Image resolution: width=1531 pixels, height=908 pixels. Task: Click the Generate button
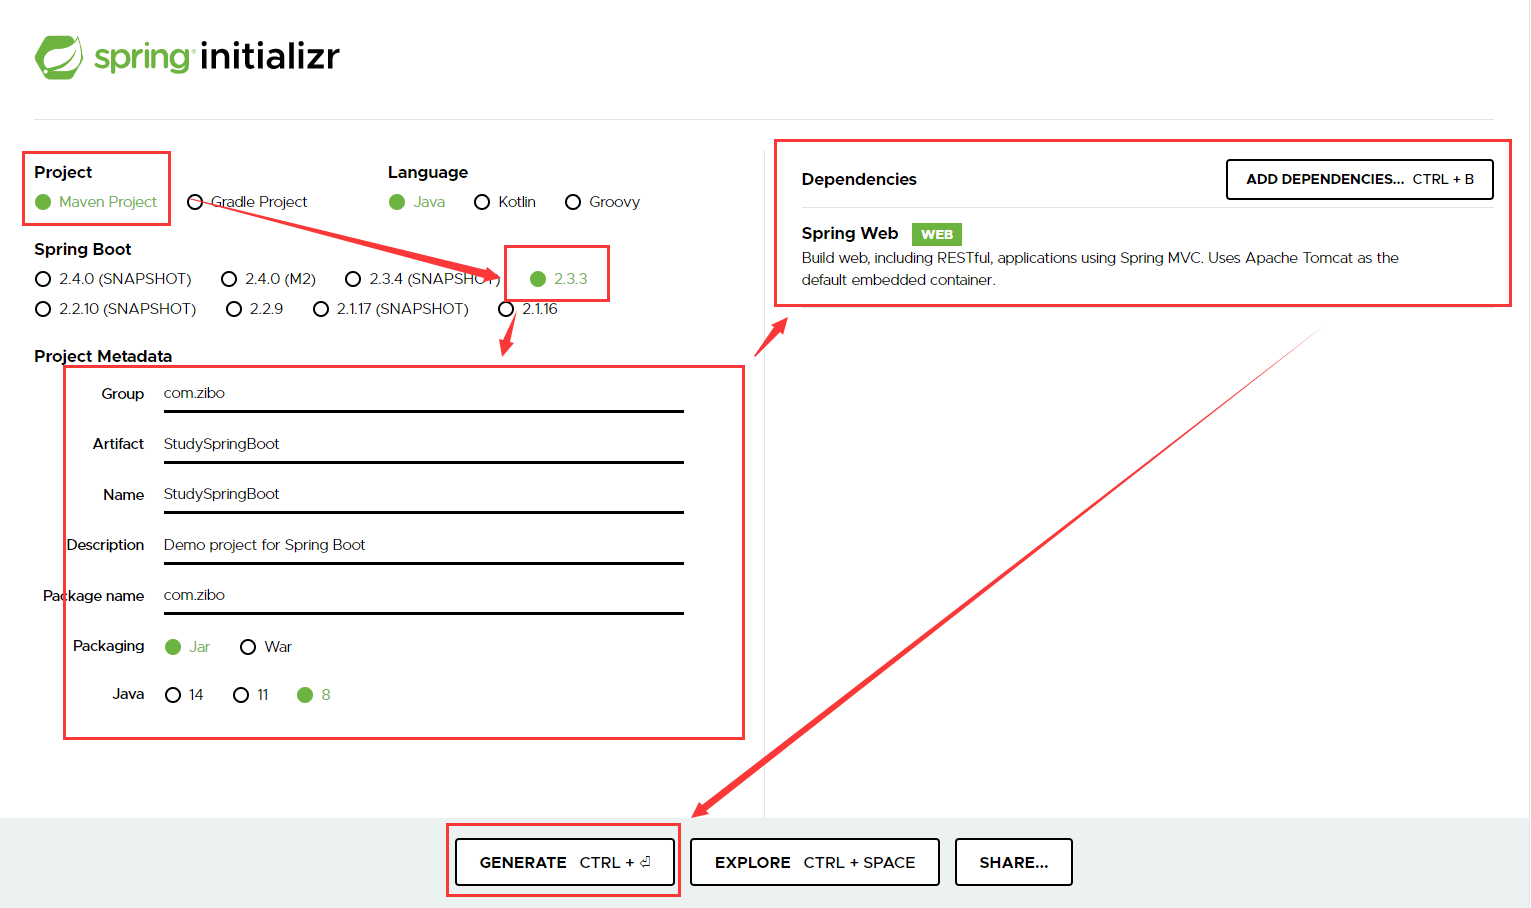pyautogui.click(x=565, y=862)
